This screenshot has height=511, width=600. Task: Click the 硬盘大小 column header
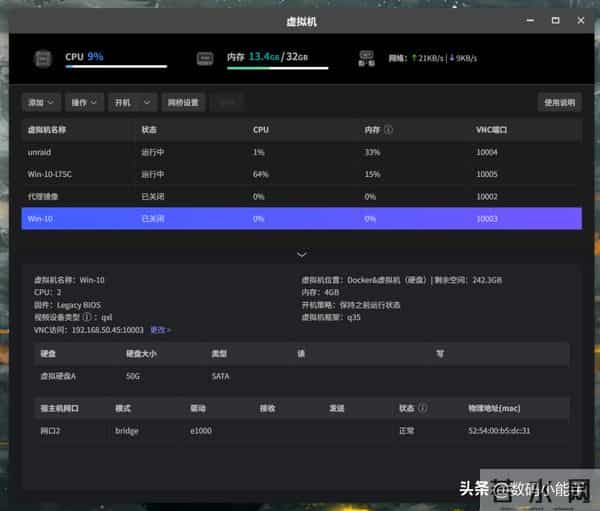(141, 354)
